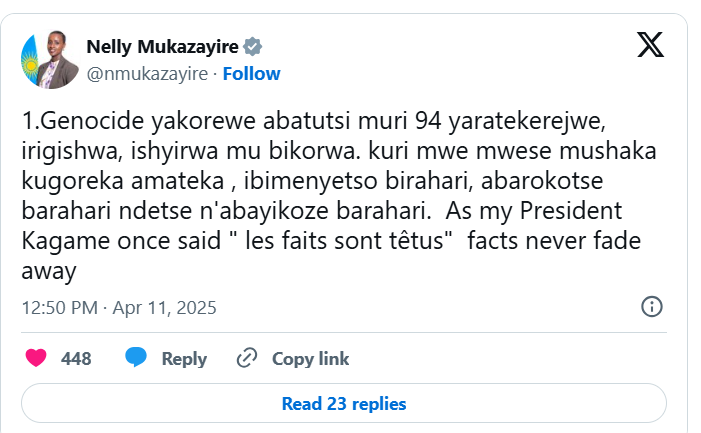Viewport: 701px width, 433px height.
Task: Click the reply speech bubble icon
Action: click(x=137, y=358)
